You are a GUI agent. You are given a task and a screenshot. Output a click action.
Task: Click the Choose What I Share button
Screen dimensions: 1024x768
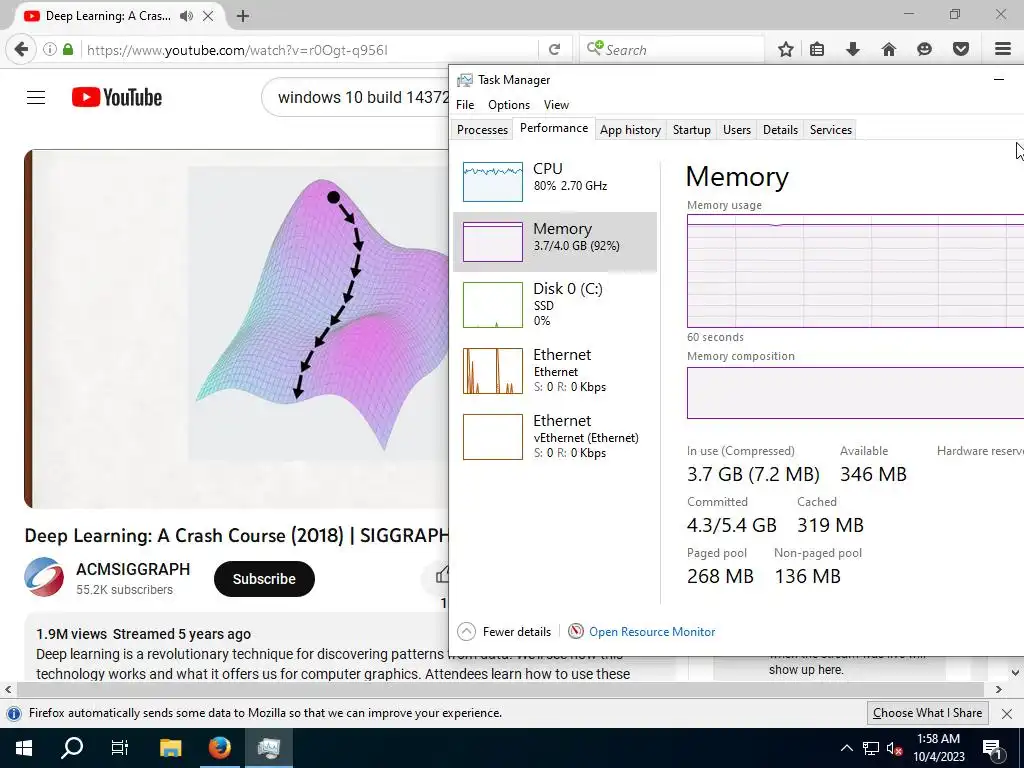pos(927,713)
